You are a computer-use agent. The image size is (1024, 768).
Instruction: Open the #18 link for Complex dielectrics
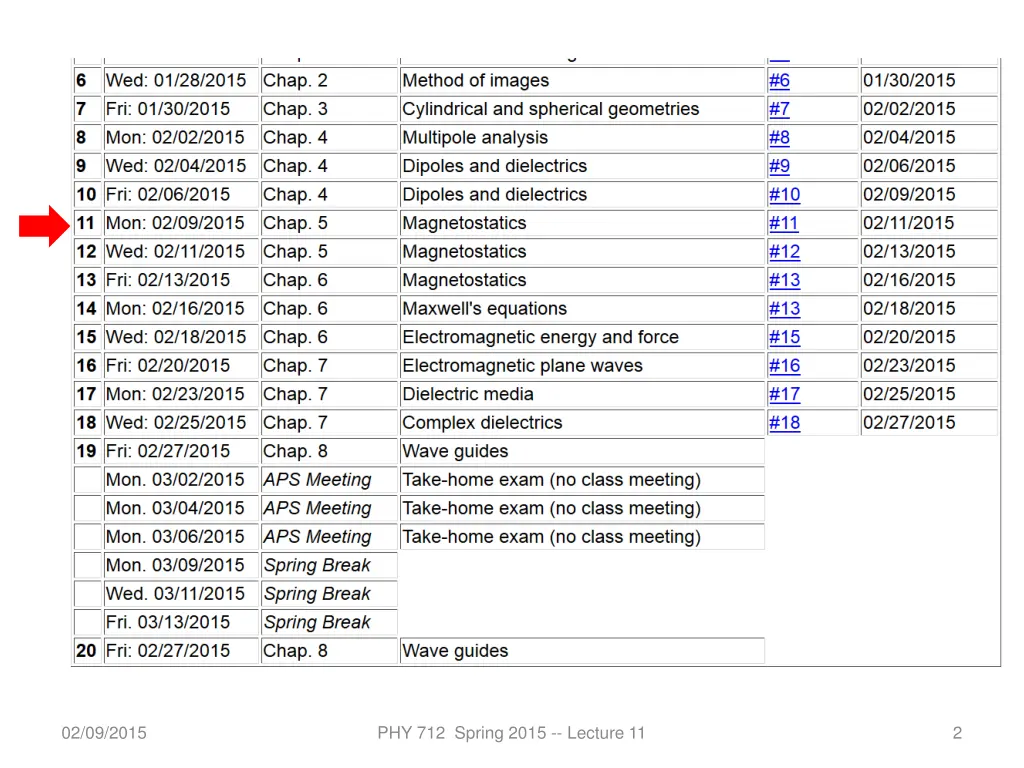[x=784, y=423]
